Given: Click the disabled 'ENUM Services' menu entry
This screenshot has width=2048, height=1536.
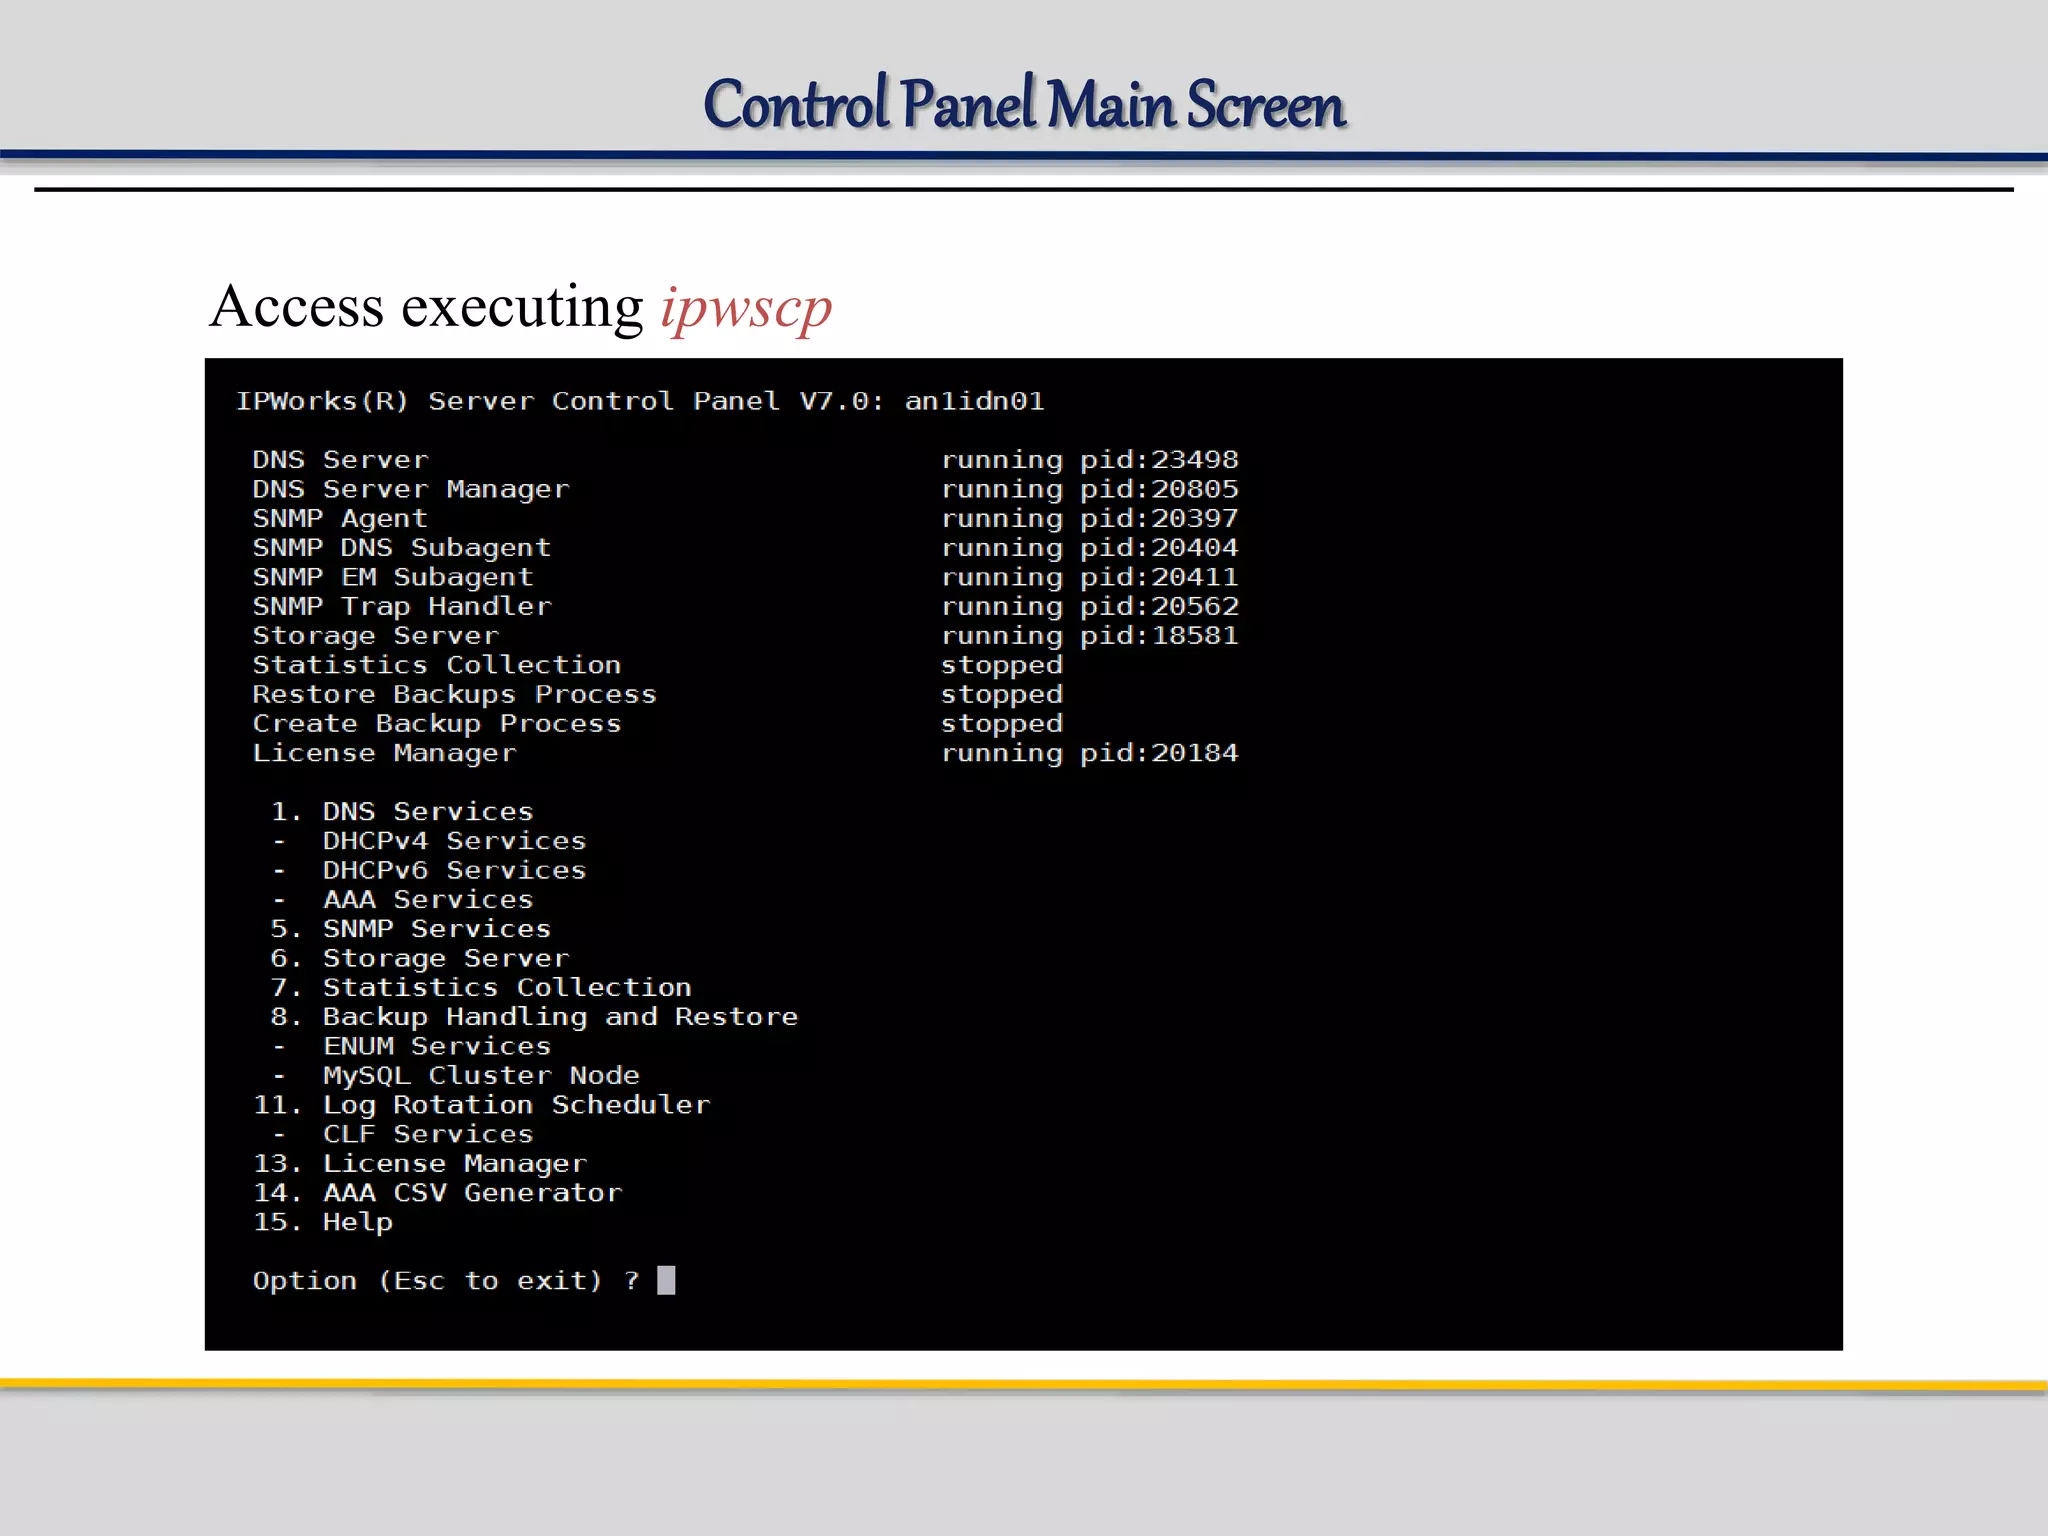Looking at the screenshot, I should pyautogui.click(x=411, y=1046).
